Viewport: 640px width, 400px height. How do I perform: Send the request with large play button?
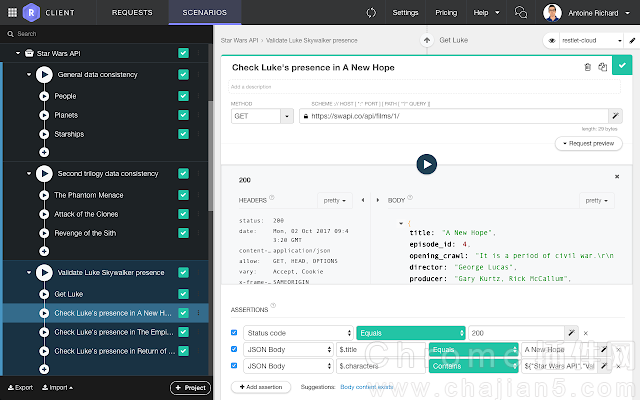(427, 164)
